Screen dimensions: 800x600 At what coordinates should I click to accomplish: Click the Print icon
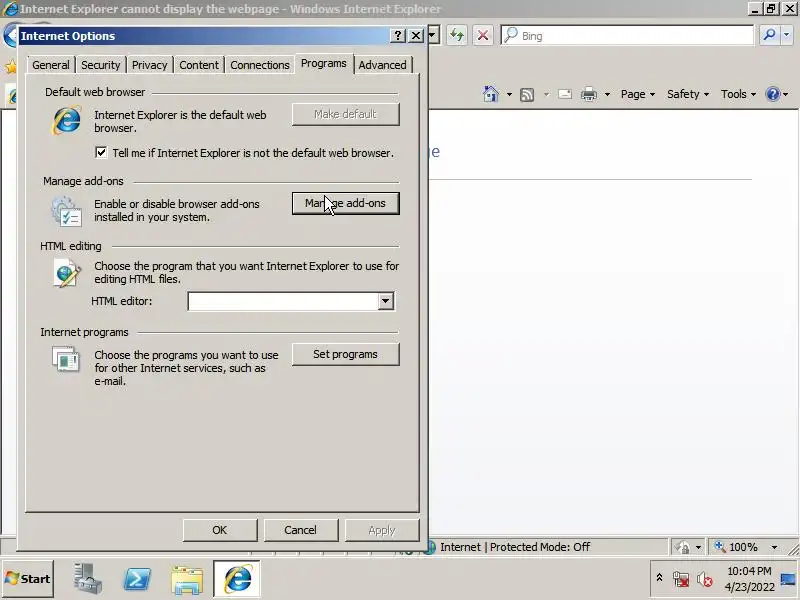589,94
